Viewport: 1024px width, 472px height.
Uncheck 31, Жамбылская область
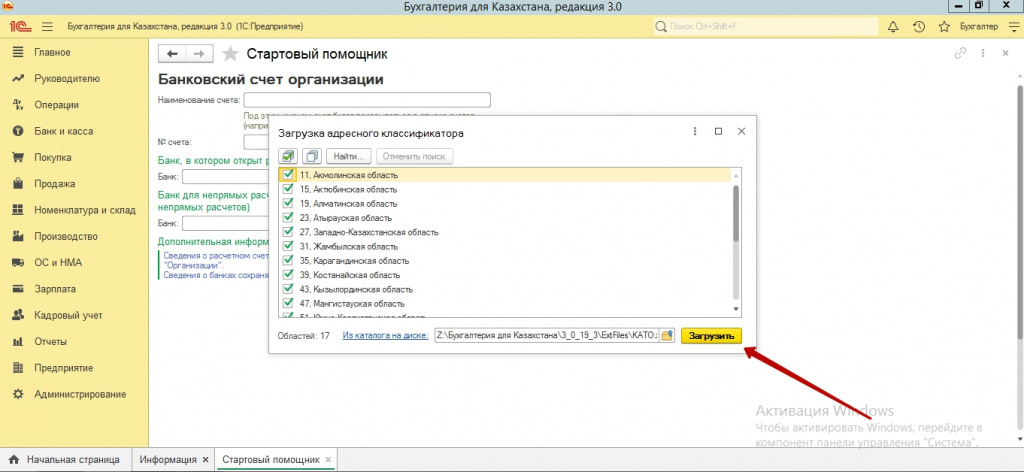coord(288,247)
